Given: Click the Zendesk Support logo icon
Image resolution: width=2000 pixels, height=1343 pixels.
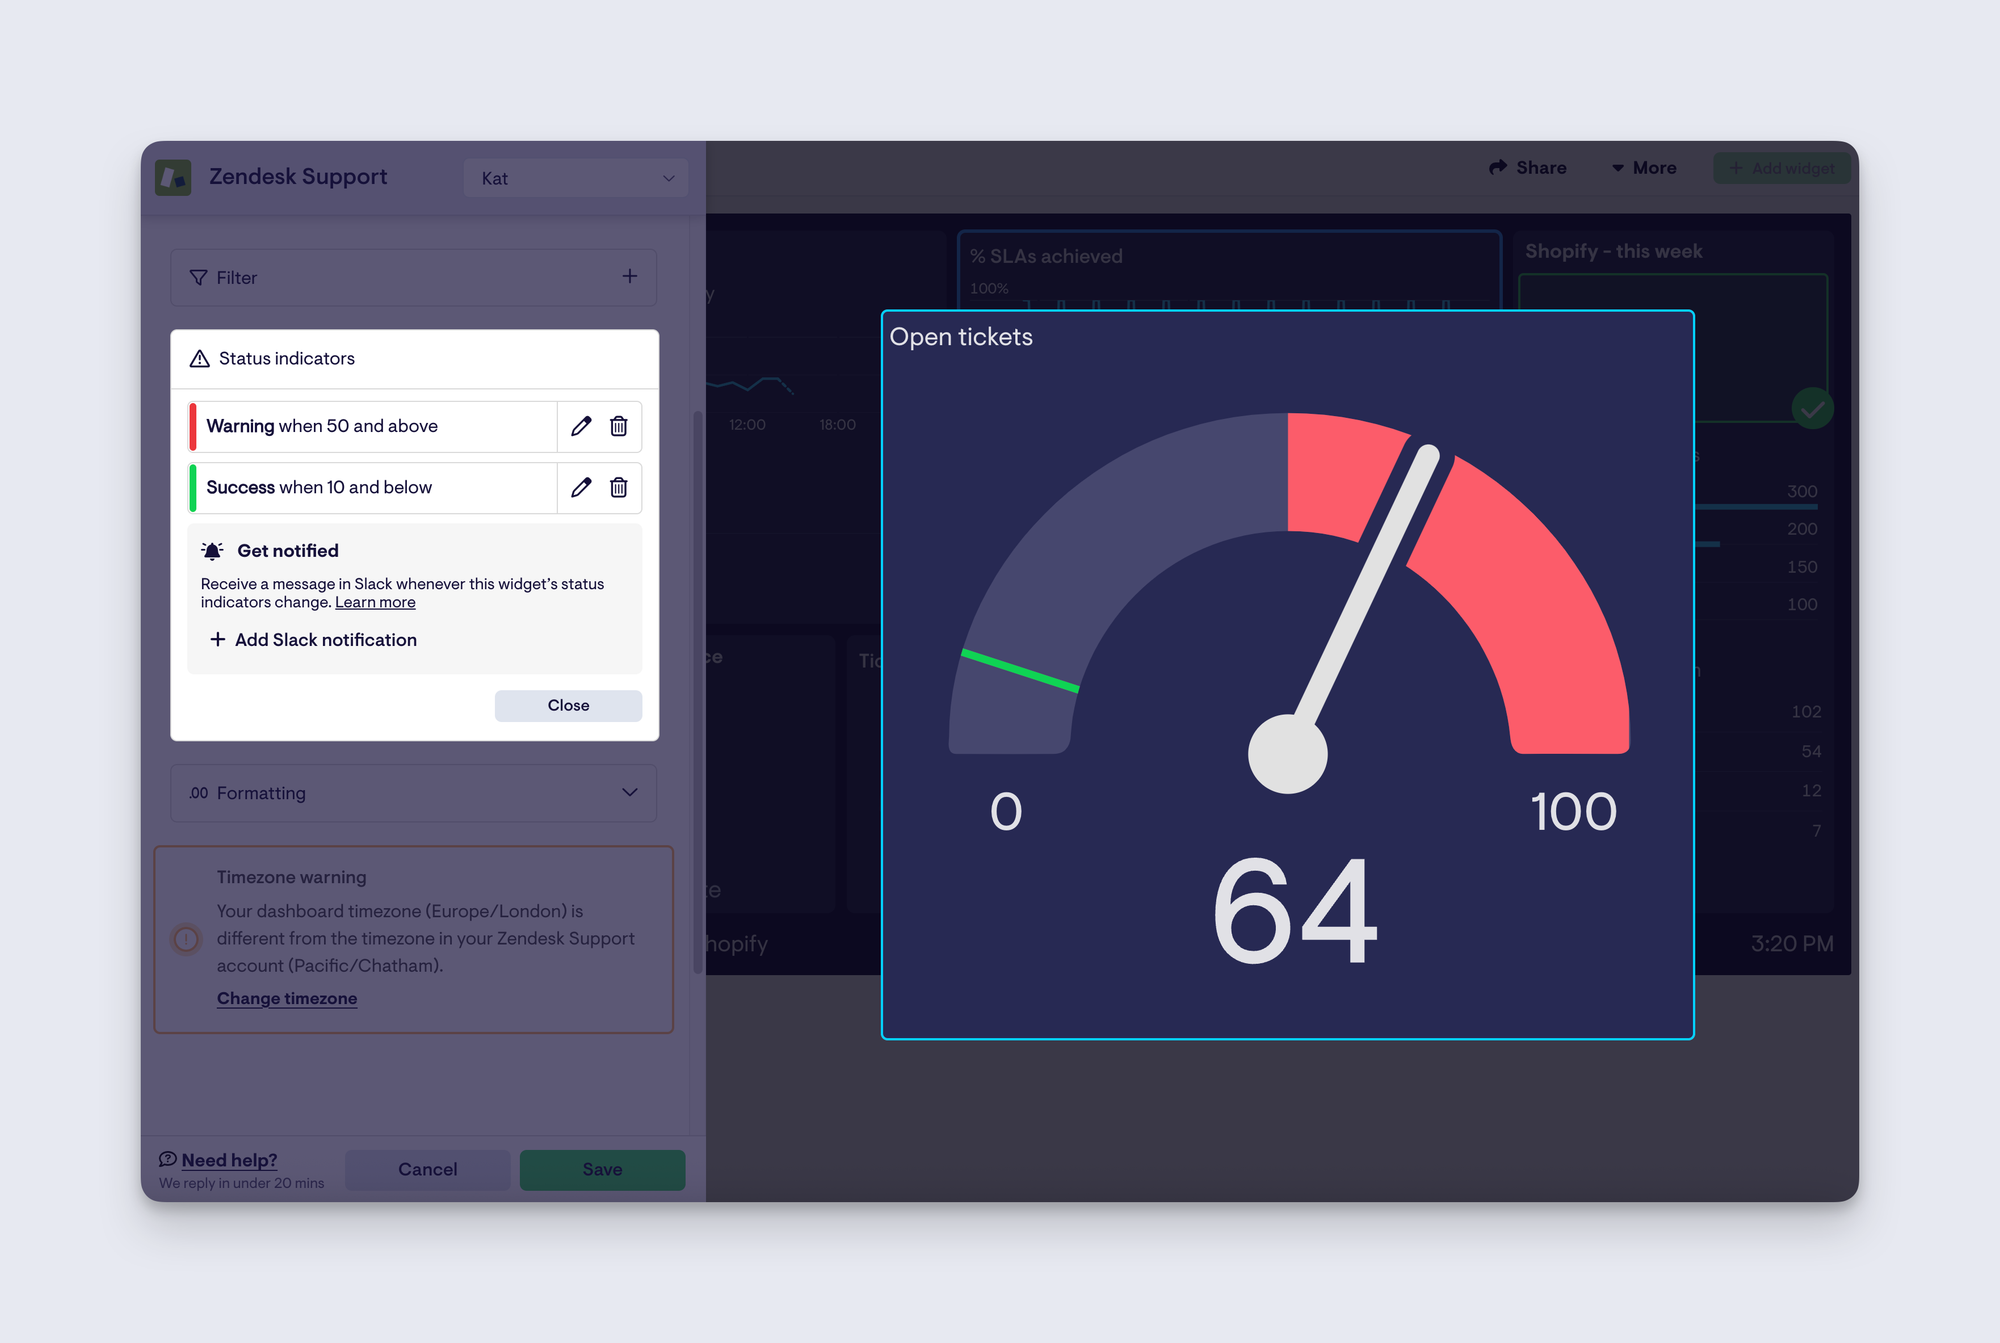Looking at the screenshot, I should click(x=174, y=177).
